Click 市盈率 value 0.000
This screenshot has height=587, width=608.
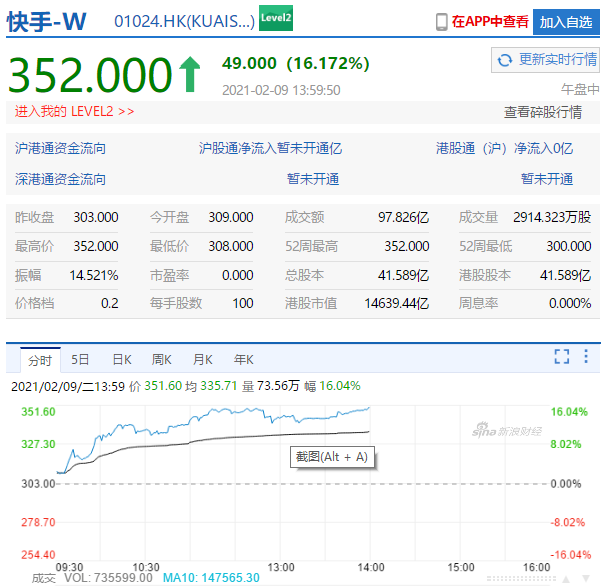pos(237,276)
